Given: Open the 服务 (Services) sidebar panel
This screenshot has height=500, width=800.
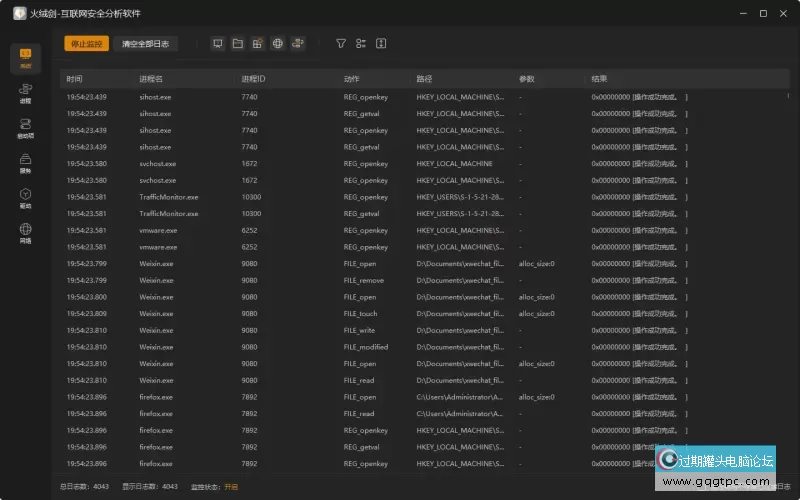Looking at the screenshot, I should (x=25, y=163).
